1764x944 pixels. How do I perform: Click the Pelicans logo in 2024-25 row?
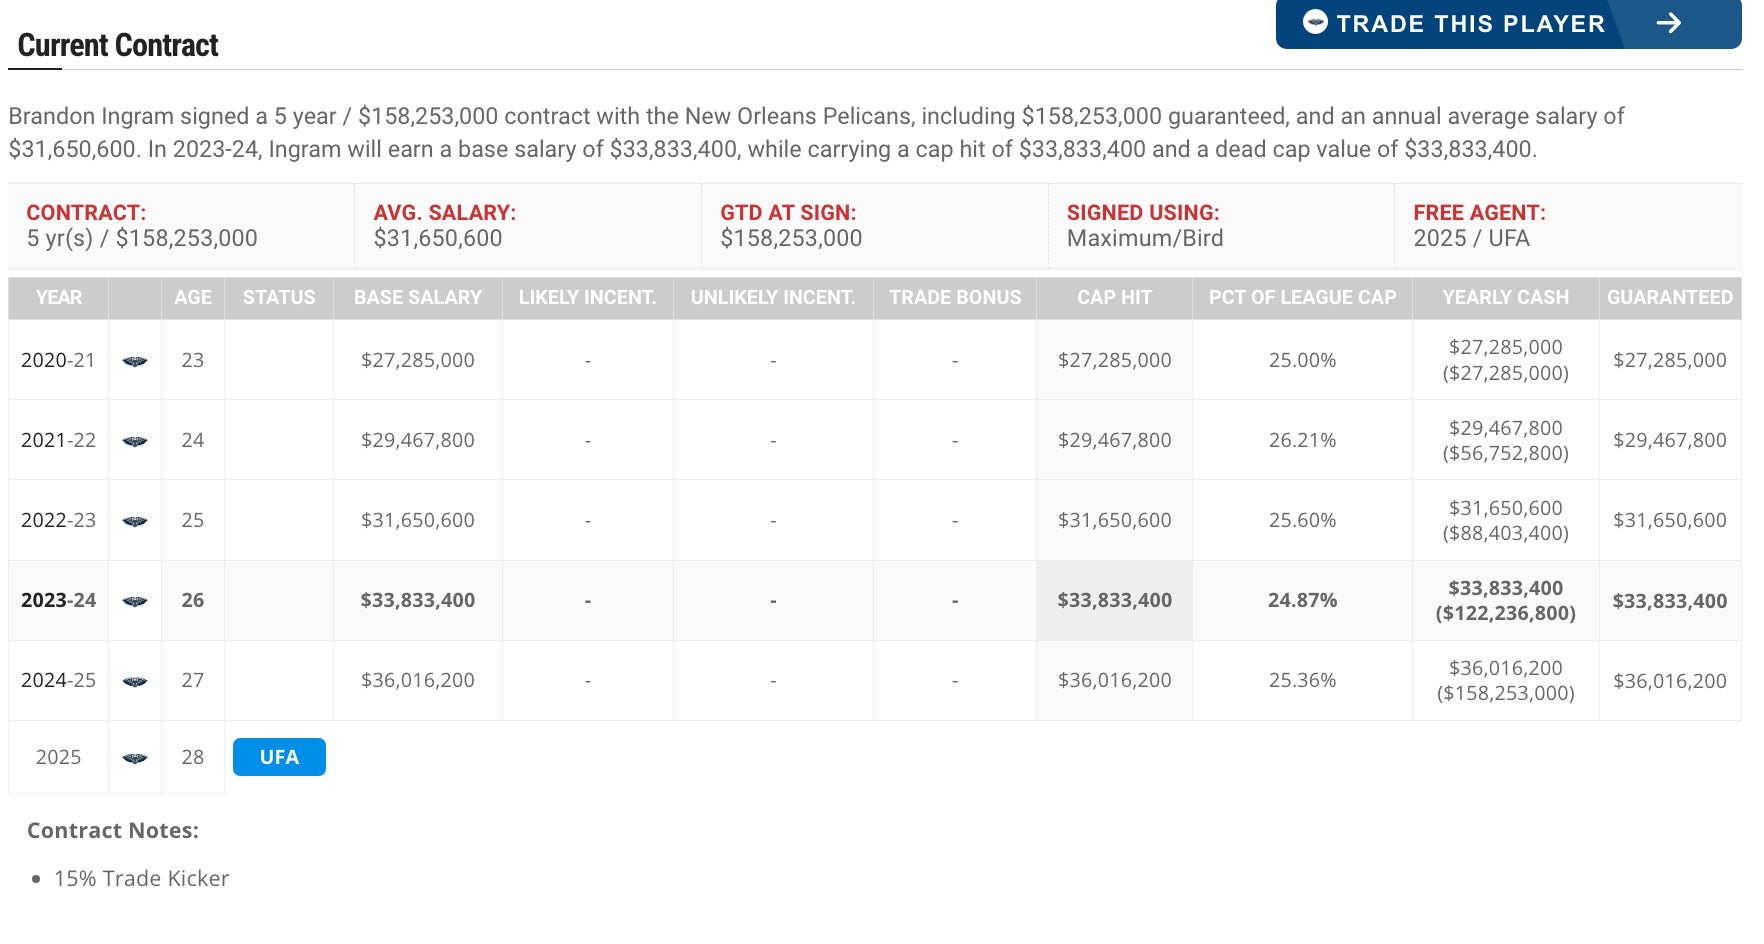pyautogui.click(x=135, y=681)
